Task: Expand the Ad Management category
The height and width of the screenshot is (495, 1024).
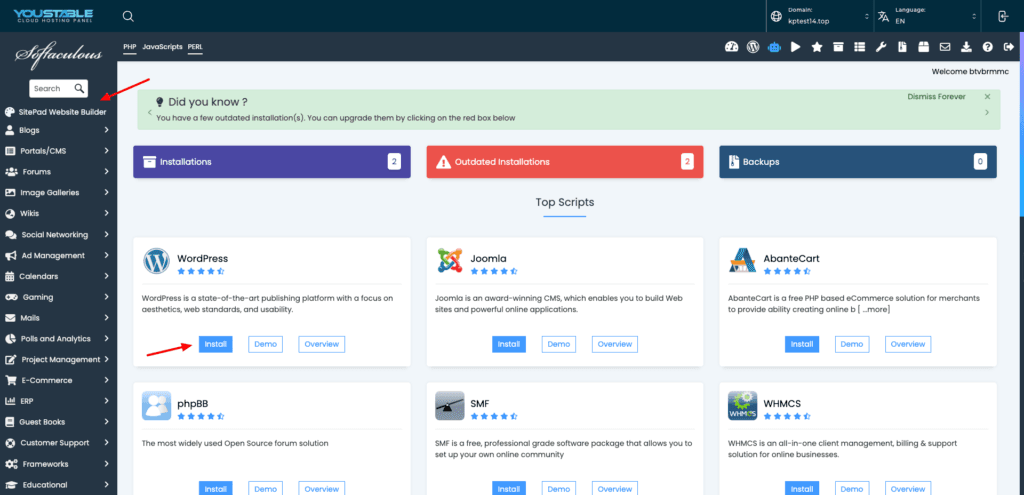Action: (58, 255)
